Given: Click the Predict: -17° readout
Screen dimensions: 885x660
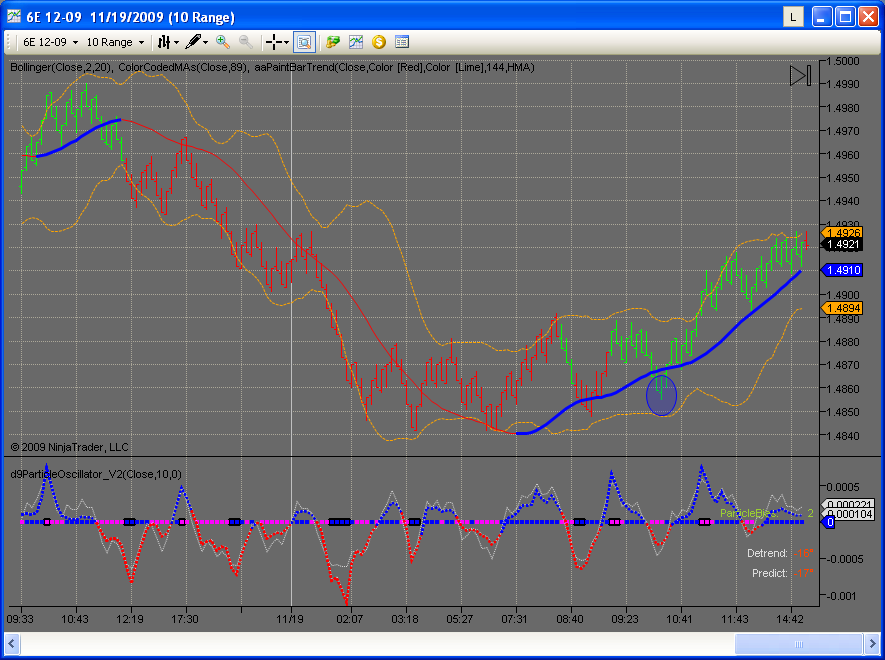Looking at the screenshot, I should point(783,573).
